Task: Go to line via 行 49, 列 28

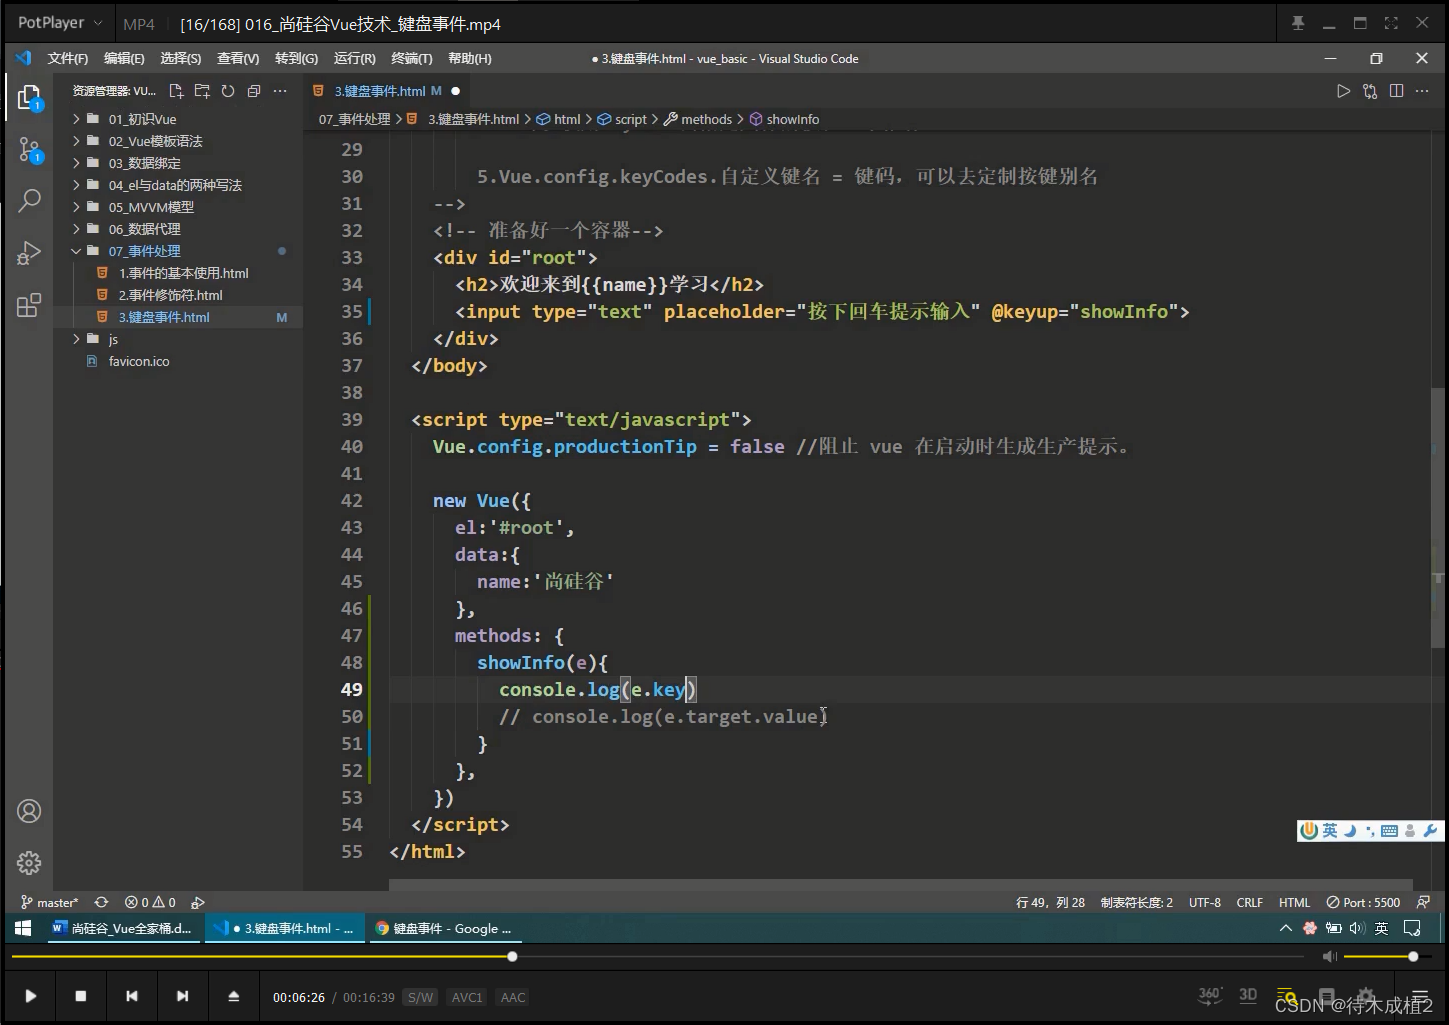Action: 1050,902
